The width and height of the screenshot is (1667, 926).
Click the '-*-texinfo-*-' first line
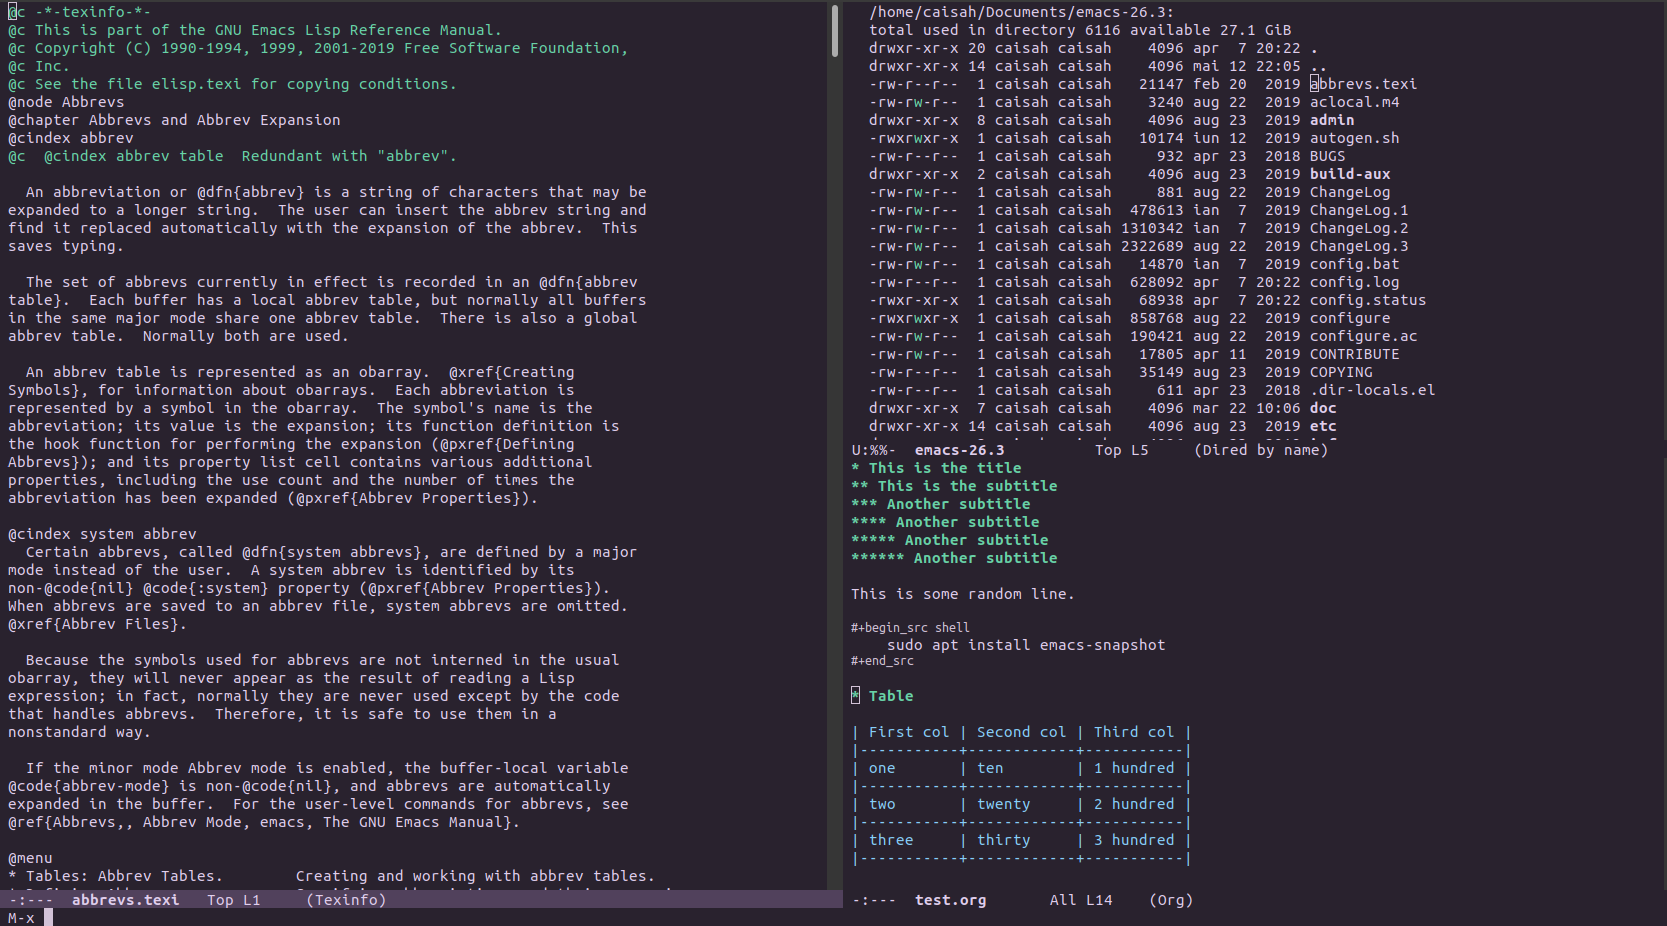[x=80, y=12]
